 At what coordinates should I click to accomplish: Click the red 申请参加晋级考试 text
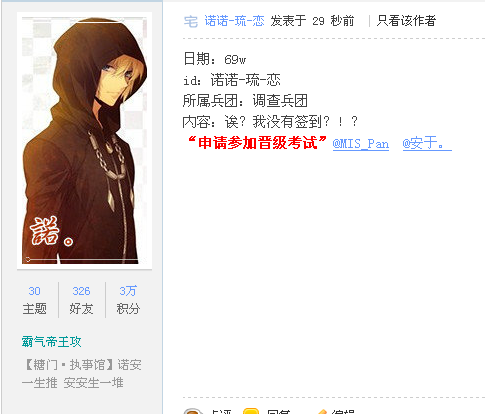click(x=257, y=143)
